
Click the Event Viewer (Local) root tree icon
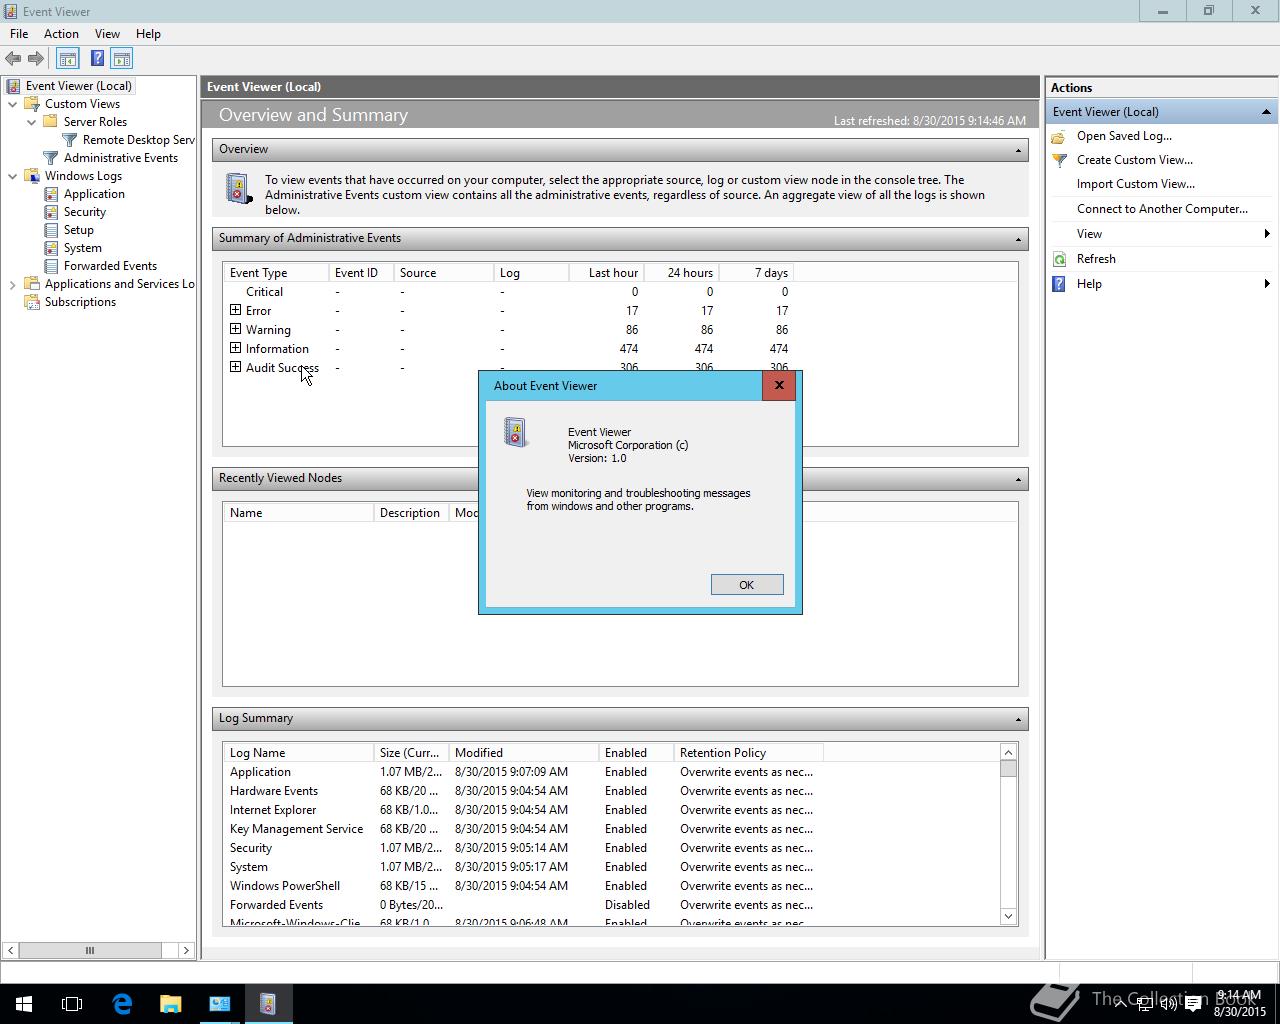coord(13,86)
